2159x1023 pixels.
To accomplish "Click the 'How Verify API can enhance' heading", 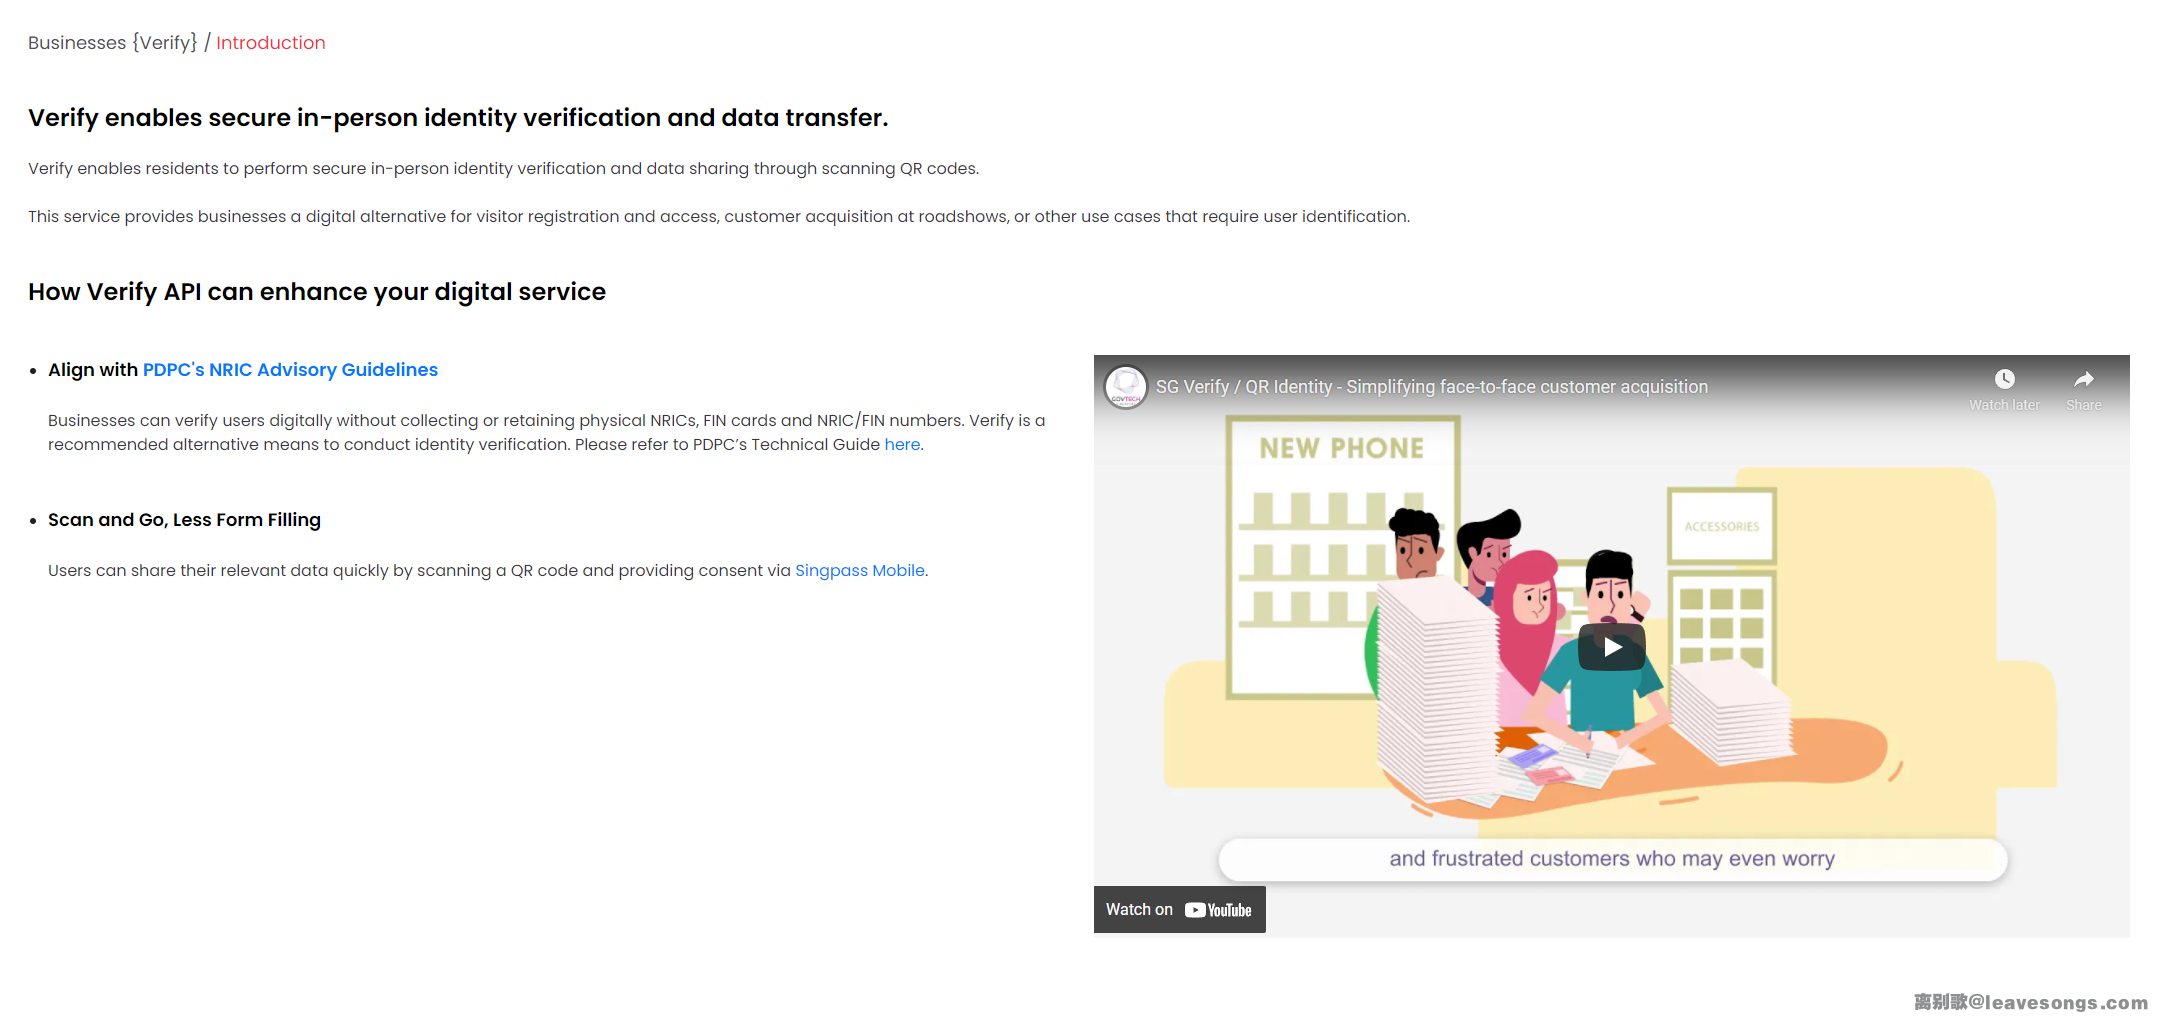I will pos(317,292).
